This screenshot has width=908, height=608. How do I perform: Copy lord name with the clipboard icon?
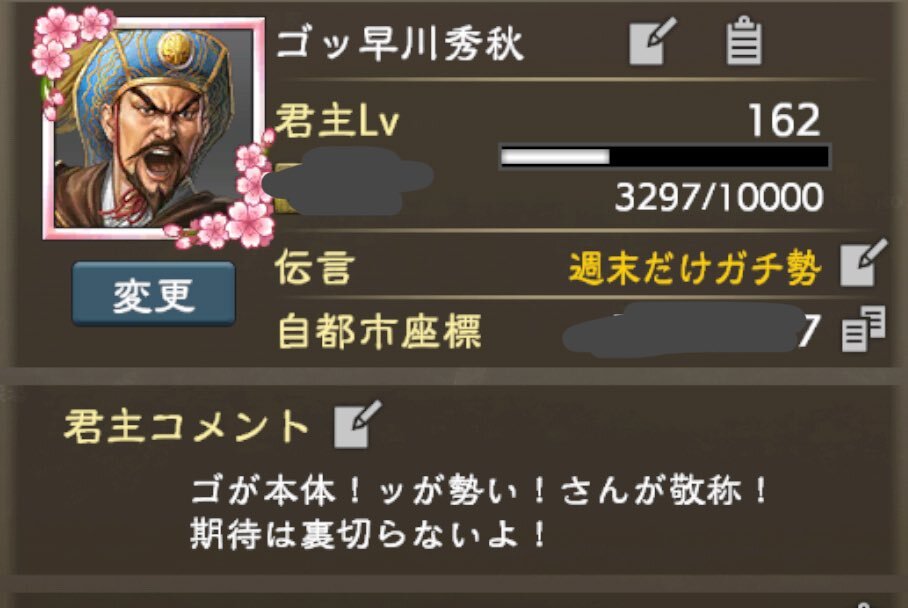coord(744,41)
